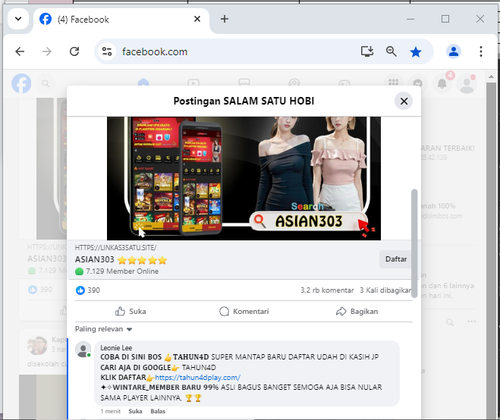Open zoom magnifier in address bar
The height and width of the screenshot is (420, 500).
point(391,52)
